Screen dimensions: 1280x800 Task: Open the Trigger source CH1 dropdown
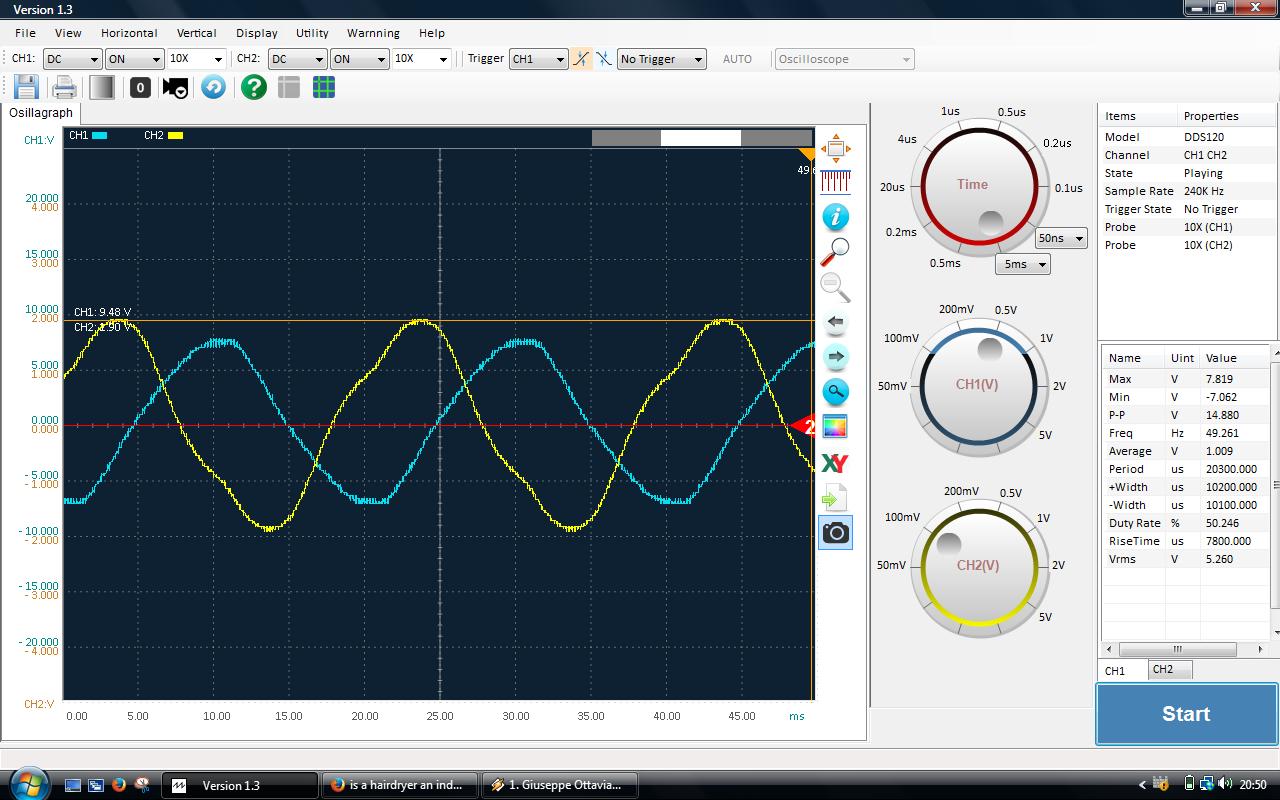point(538,59)
